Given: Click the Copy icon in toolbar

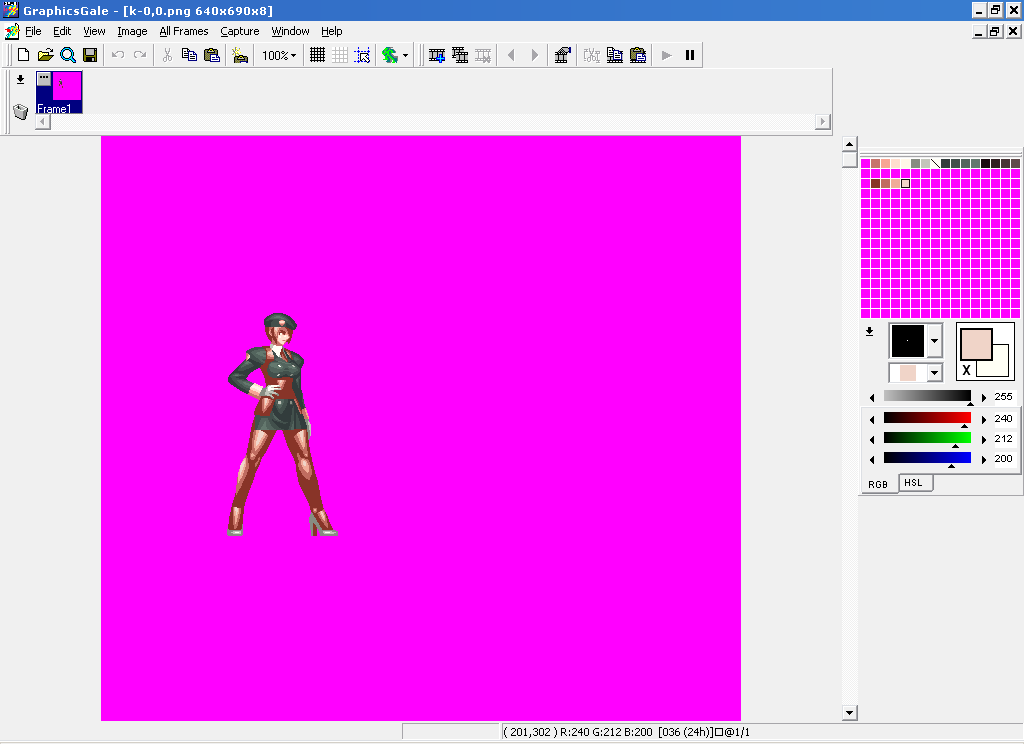Looking at the screenshot, I should (x=189, y=55).
